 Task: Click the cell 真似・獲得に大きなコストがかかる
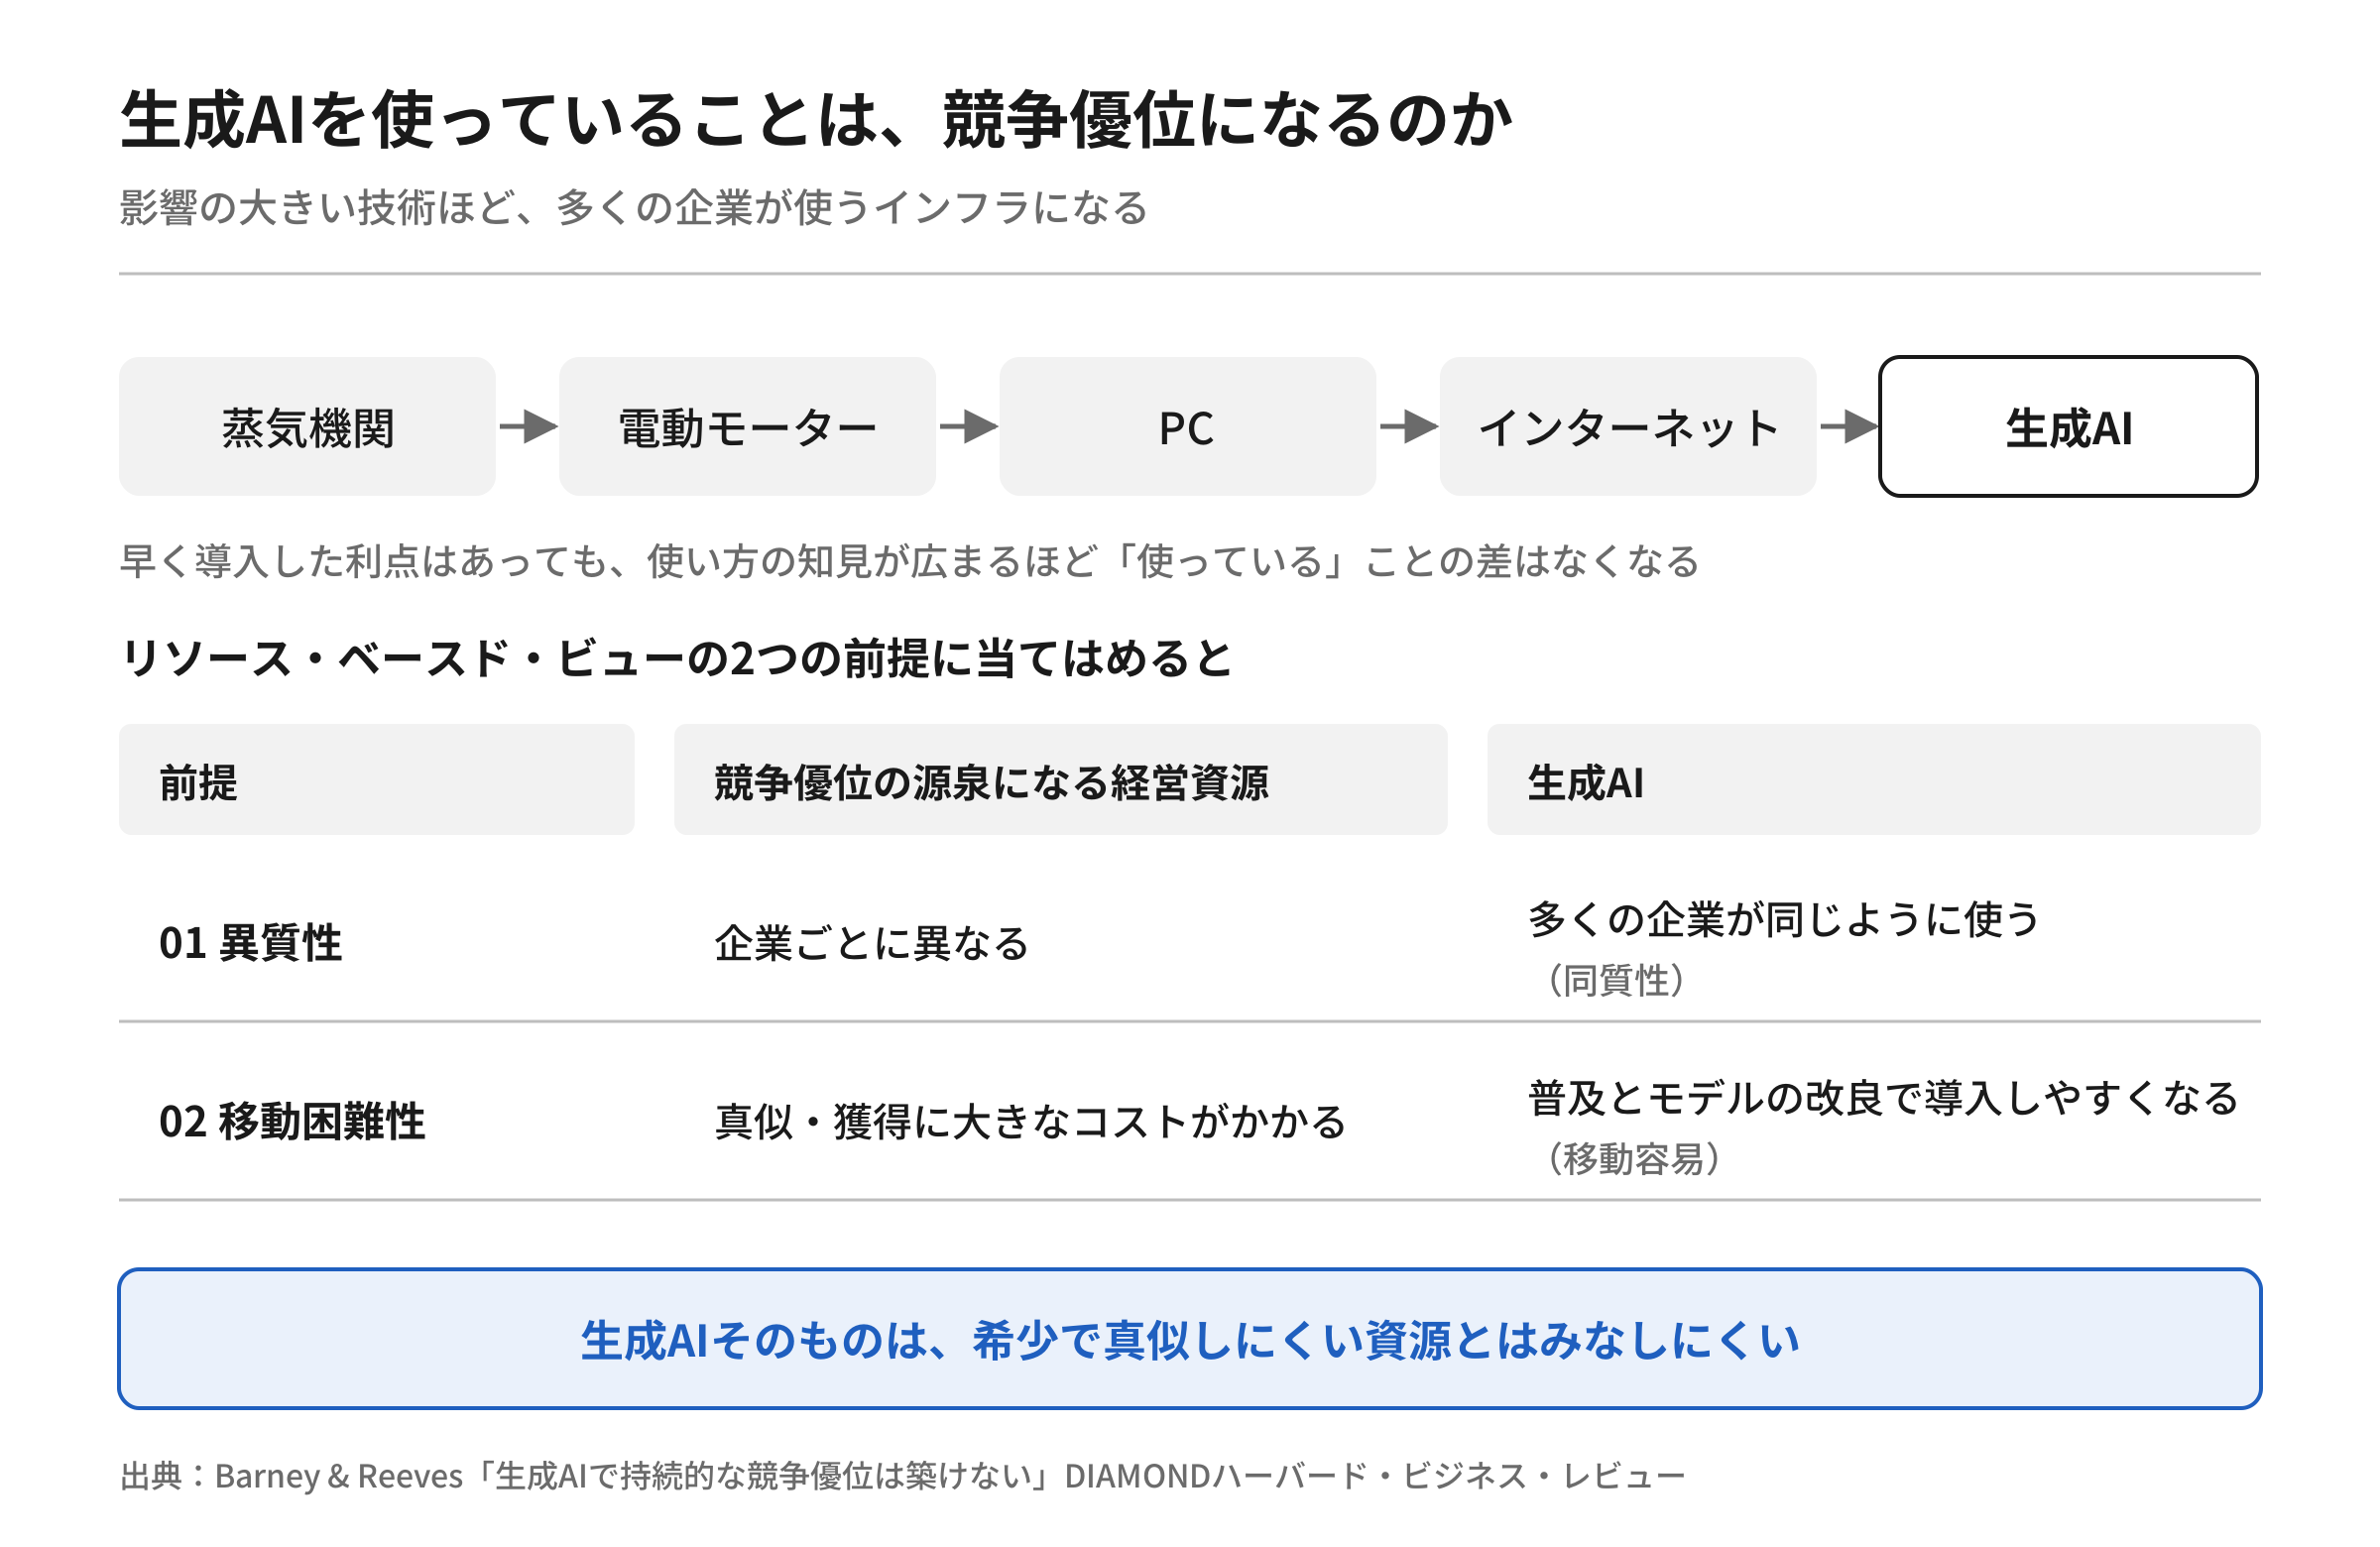click(1030, 1122)
